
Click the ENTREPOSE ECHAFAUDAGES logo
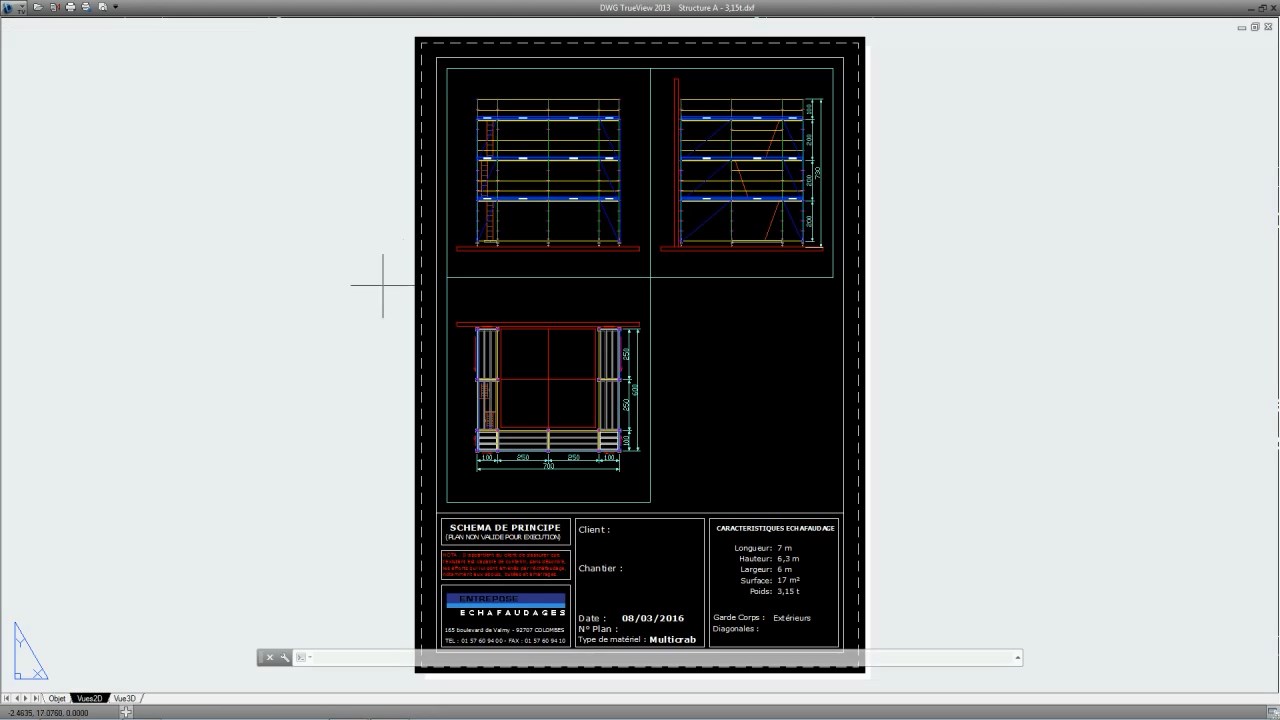tap(506, 605)
